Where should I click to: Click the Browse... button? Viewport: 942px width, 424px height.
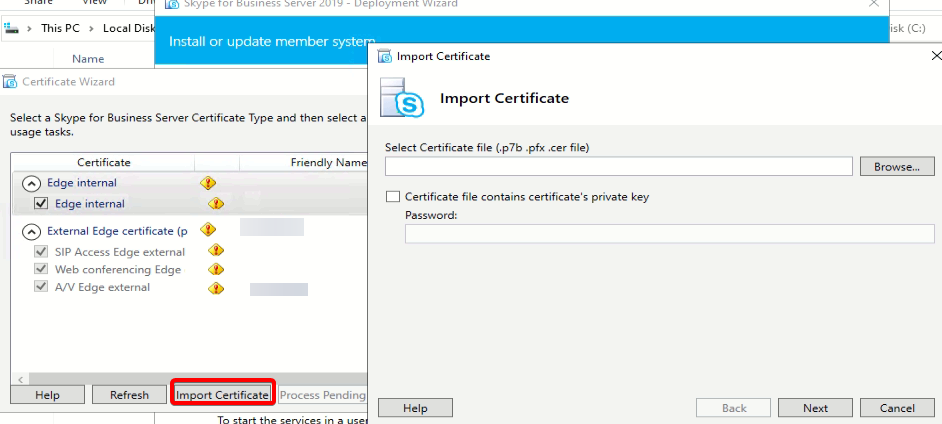(x=896, y=167)
